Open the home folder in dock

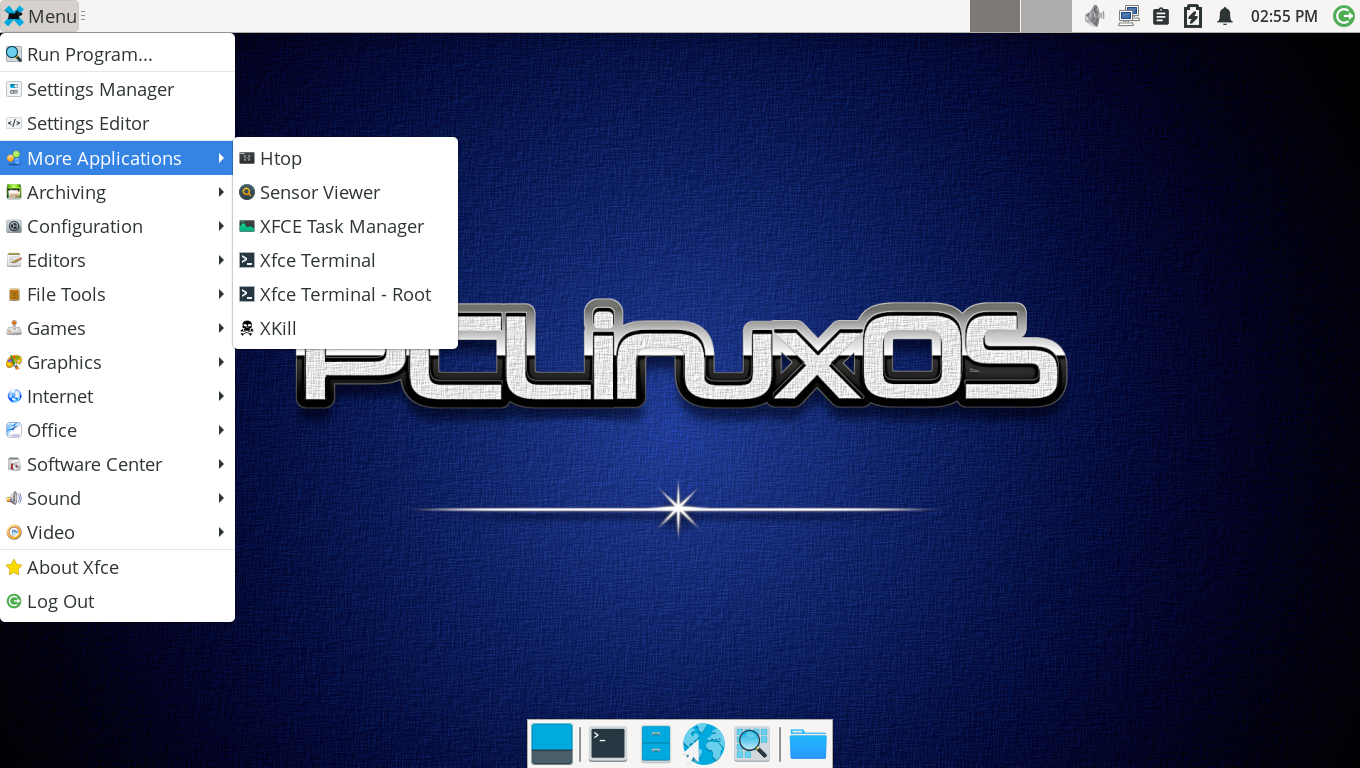[x=808, y=744]
